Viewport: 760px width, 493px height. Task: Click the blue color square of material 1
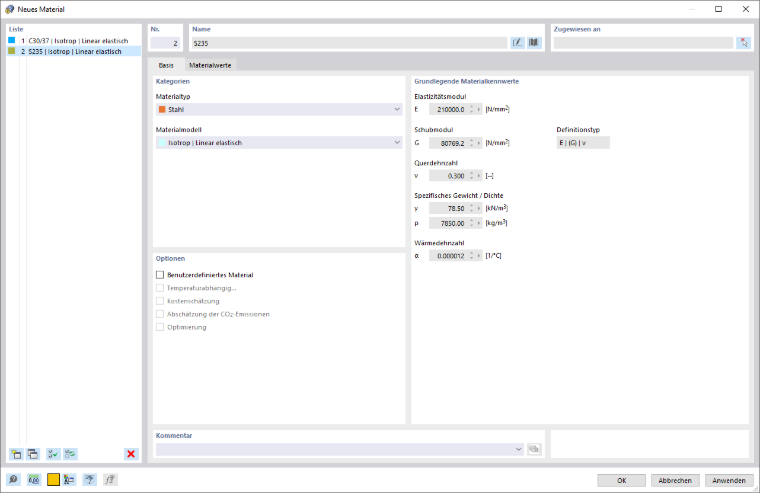(12, 40)
